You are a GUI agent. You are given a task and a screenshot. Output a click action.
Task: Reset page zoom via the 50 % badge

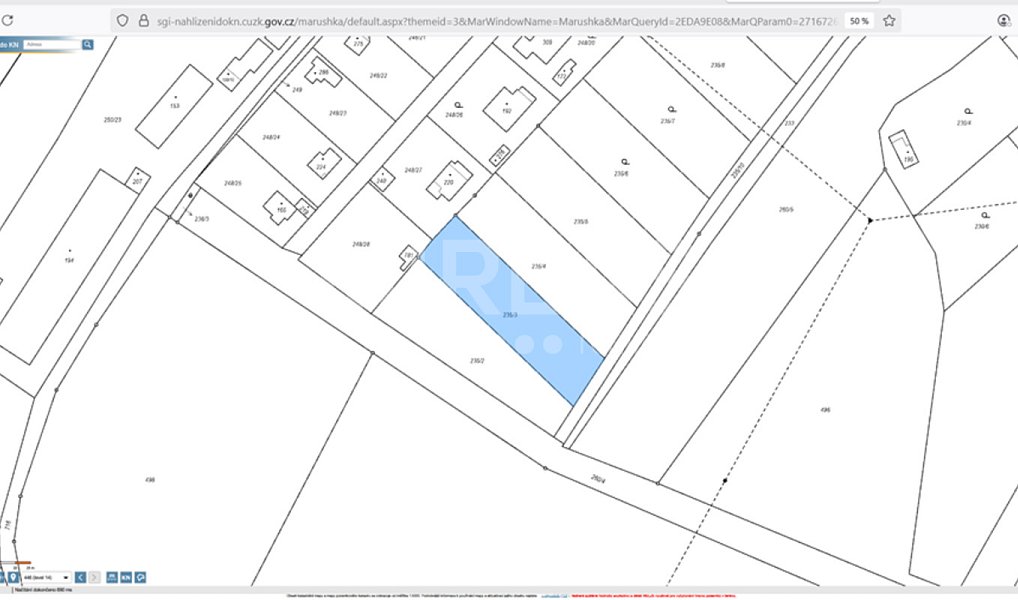pyautogui.click(x=859, y=21)
